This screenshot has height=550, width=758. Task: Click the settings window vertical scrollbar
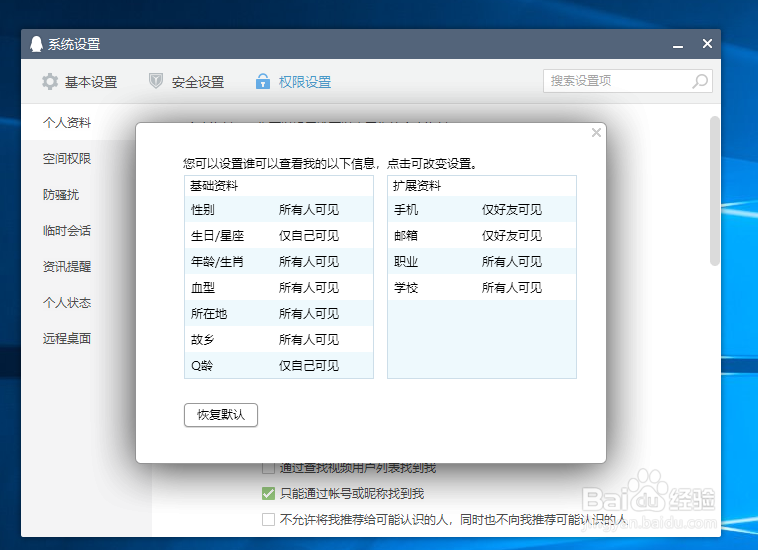pos(714,191)
